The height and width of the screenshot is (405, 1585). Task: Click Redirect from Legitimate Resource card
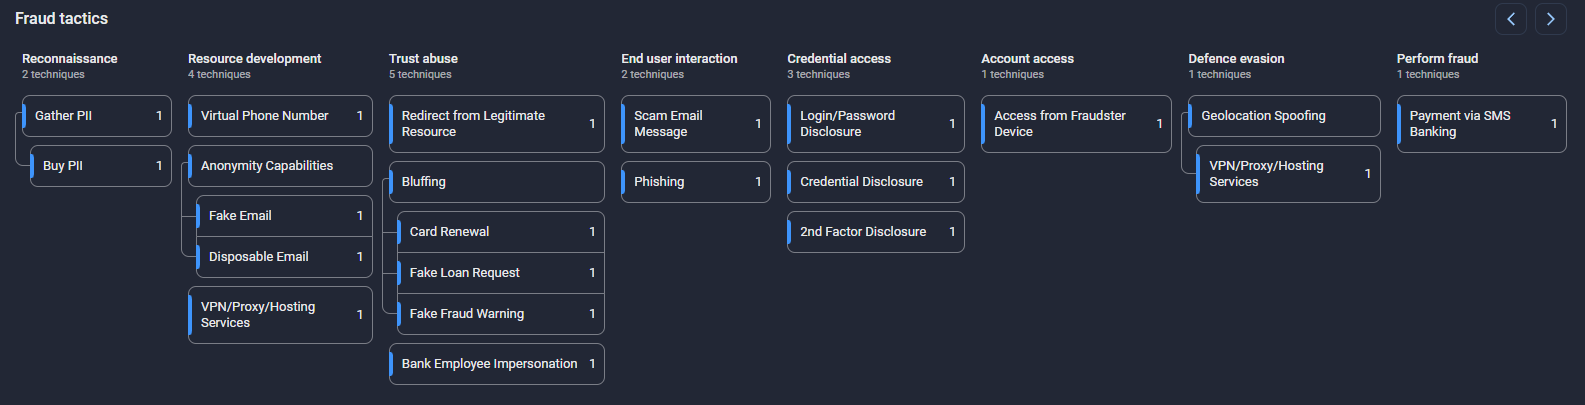(496, 124)
